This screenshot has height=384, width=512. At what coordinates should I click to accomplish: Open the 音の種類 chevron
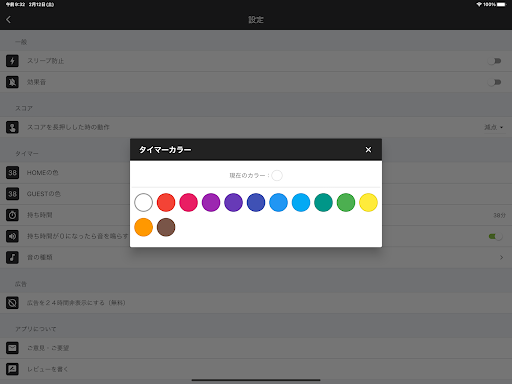(501, 257)
